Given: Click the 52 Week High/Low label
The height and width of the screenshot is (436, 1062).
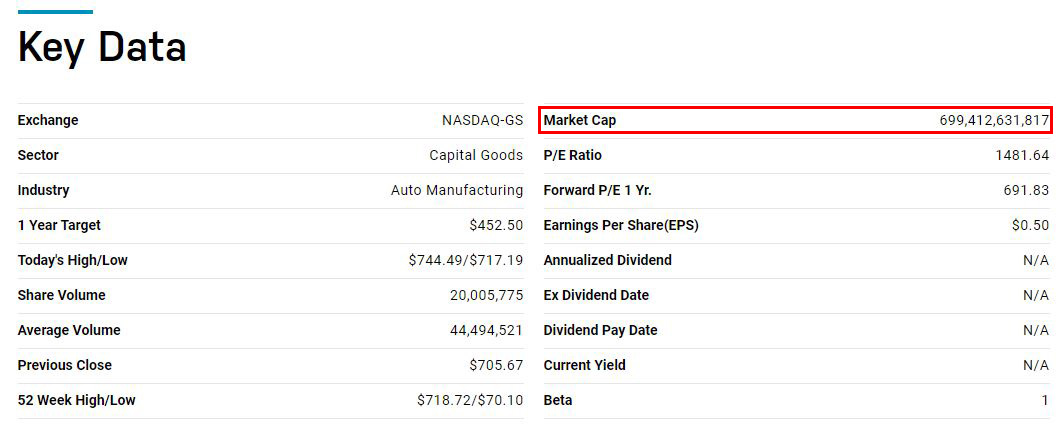Looking at the screenshot, I should [76, 400].
